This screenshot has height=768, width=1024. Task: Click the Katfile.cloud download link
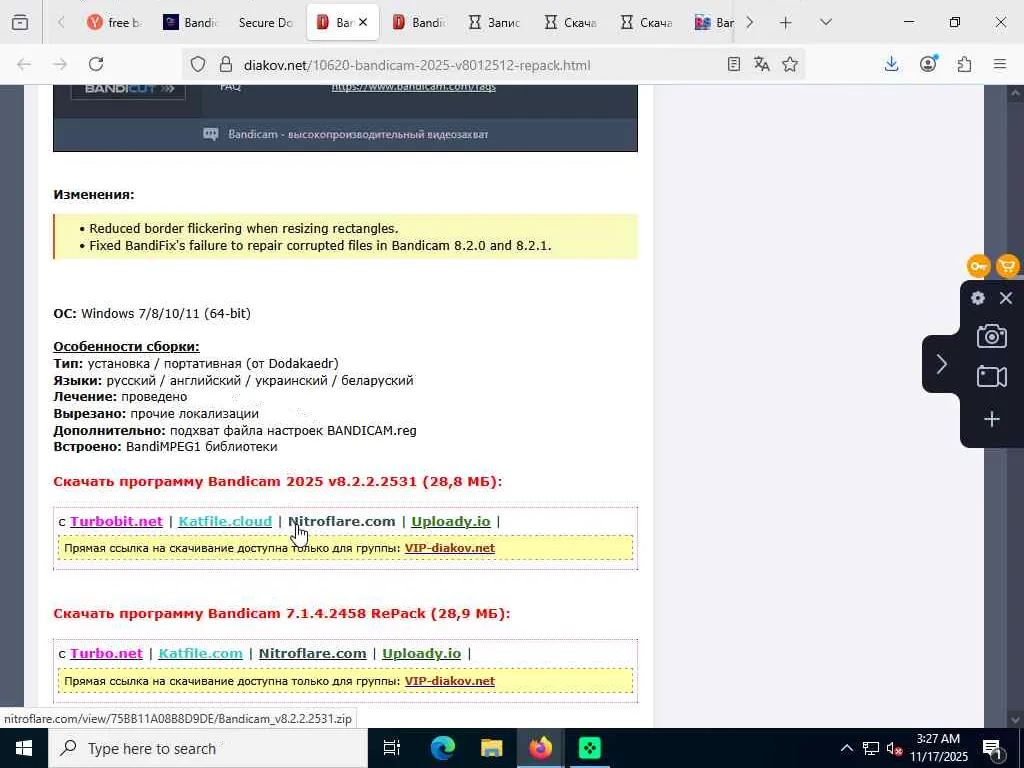225,521
